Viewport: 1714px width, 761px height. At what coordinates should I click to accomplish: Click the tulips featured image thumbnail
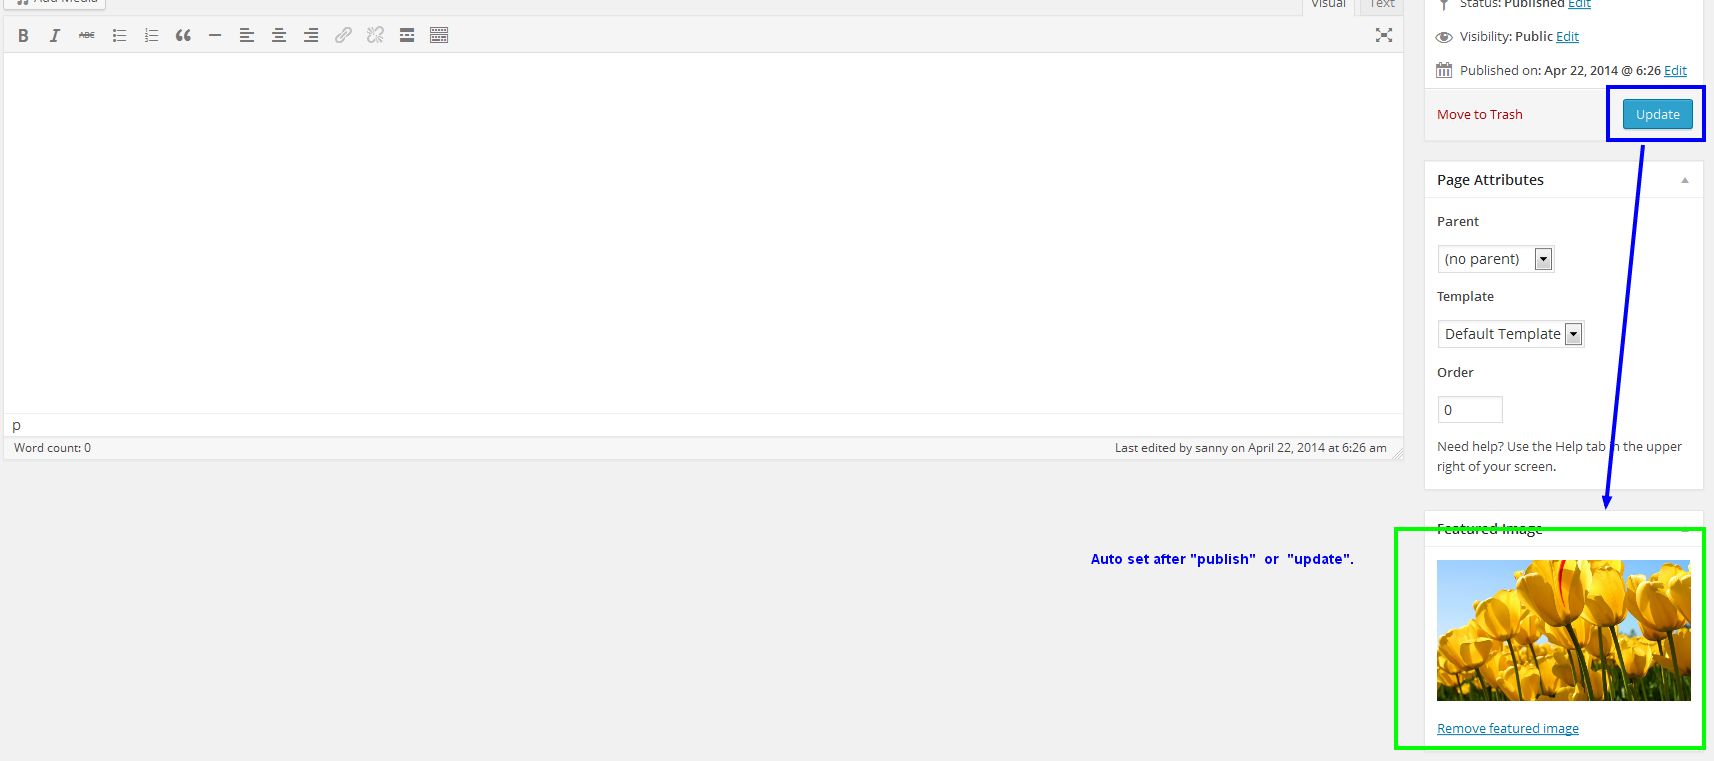[x=1564, y=630]
